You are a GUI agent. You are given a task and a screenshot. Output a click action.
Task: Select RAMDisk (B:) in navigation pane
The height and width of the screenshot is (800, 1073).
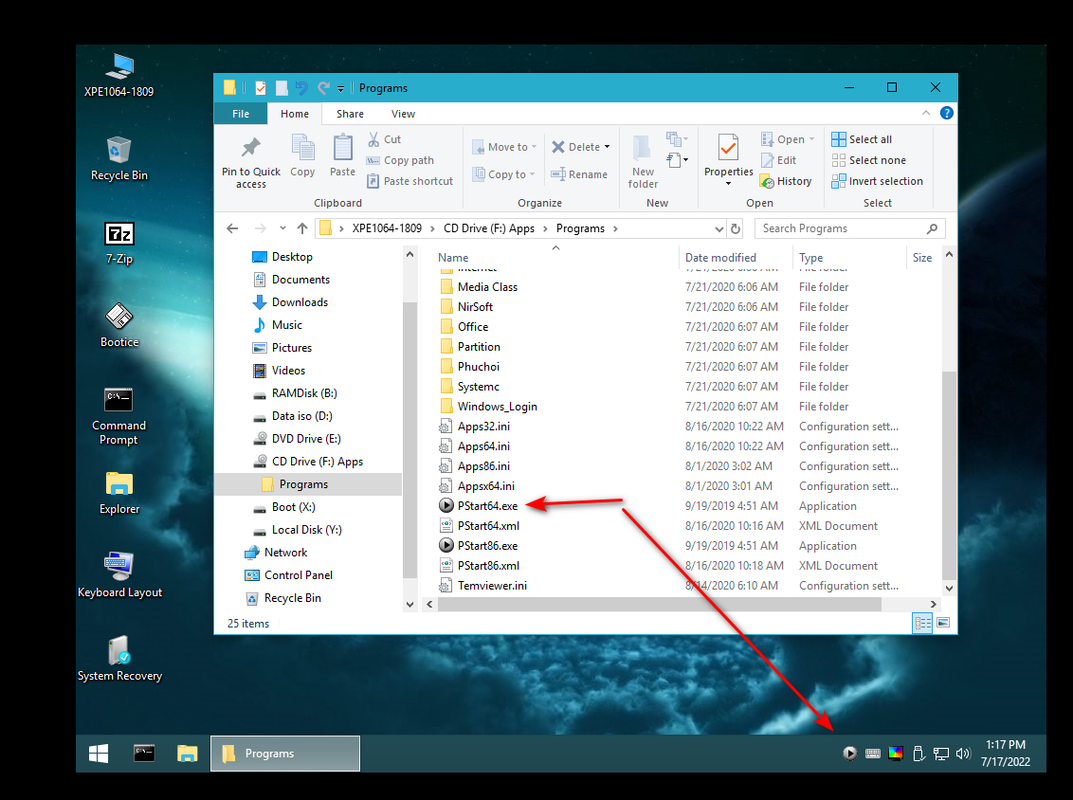tap(295, 393)
